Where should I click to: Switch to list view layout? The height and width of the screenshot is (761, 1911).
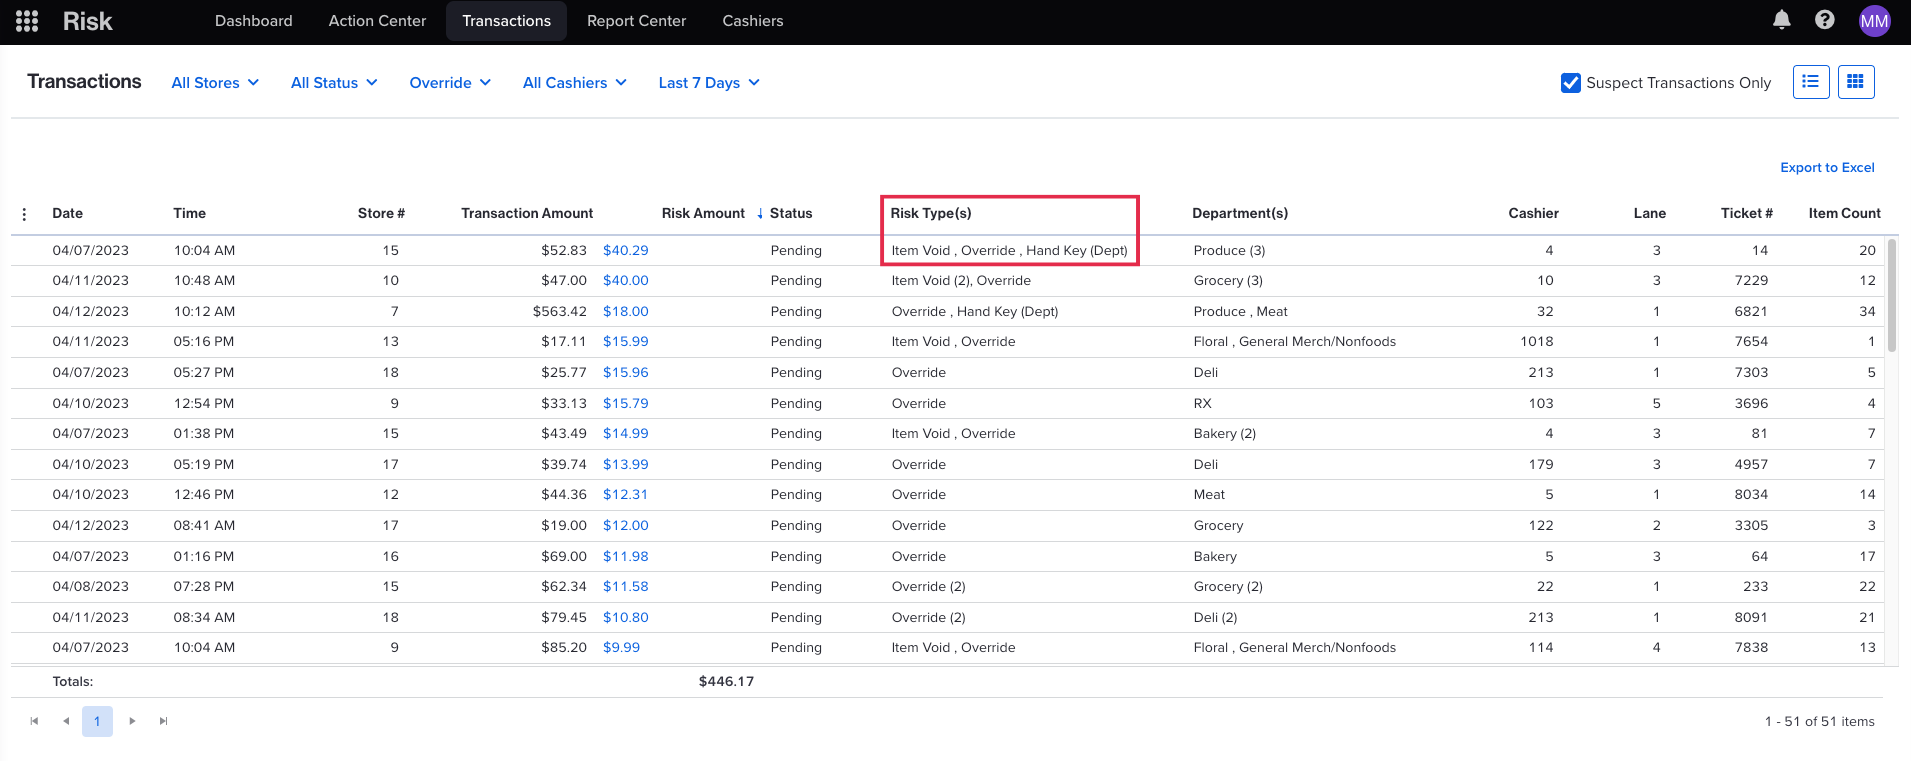(x=1810, y=82)
